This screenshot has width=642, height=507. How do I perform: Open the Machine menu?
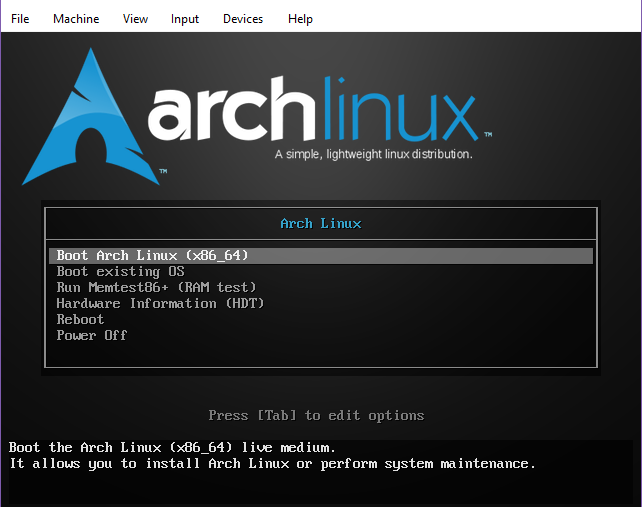[x=76, y=19]
